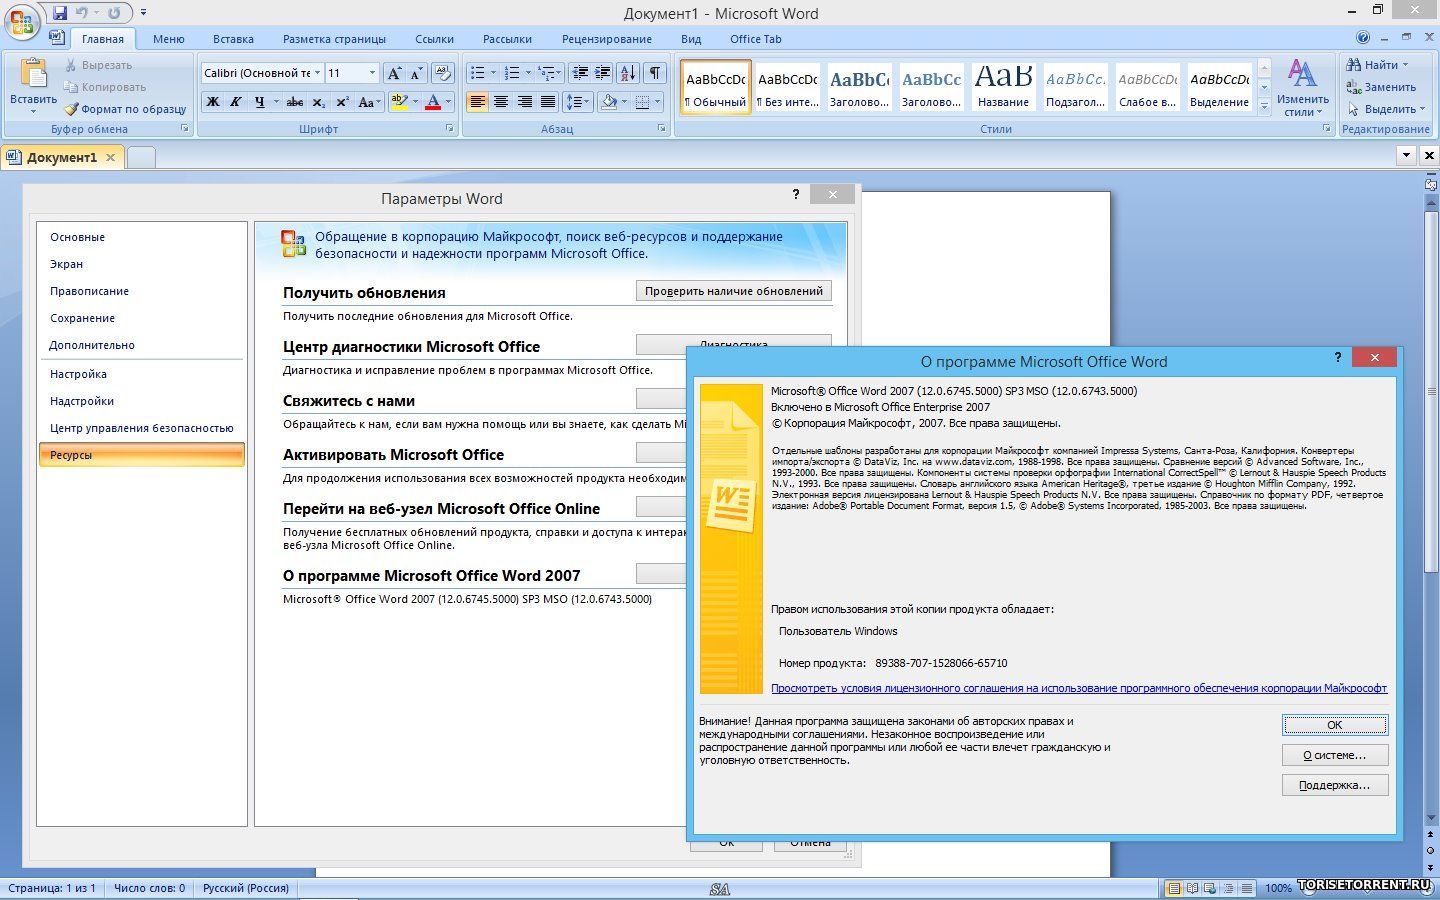Click the Clear Formatting eraser icon

click(x=443, y=73)
